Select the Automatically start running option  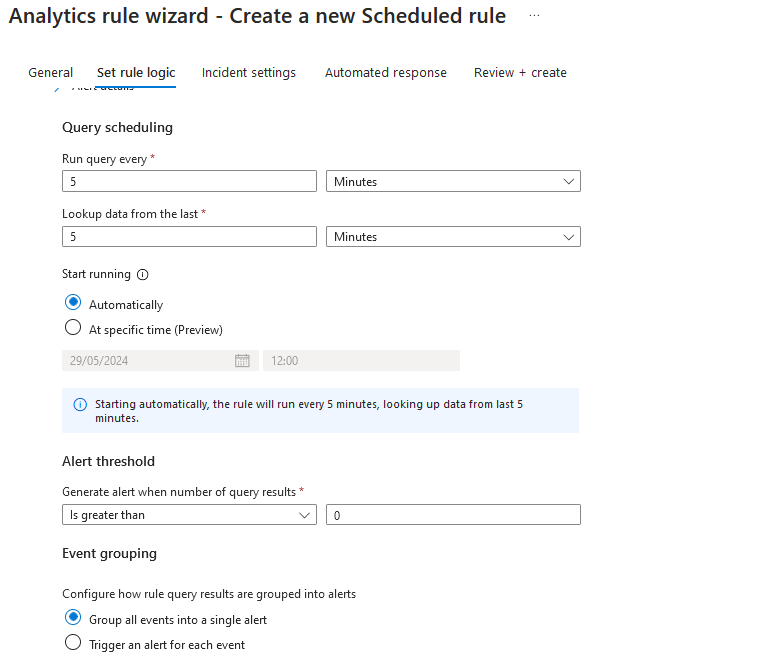(73, 304)
